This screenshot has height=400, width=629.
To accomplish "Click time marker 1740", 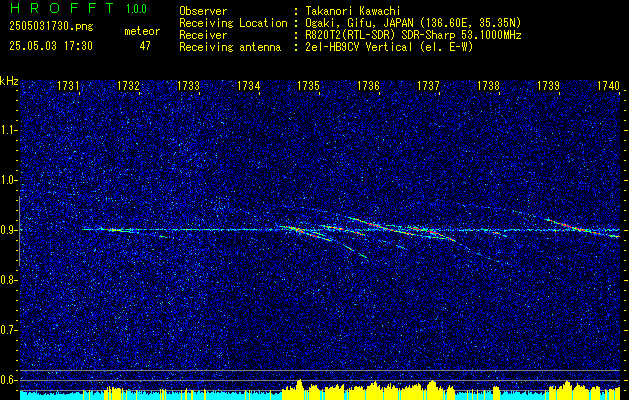I will click(x=608, y=85).
